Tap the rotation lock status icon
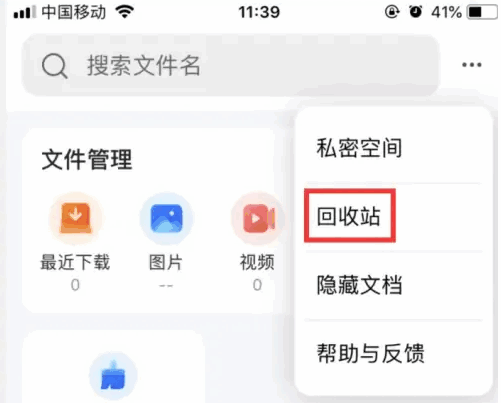501x403 pixels. click(392, 12)
